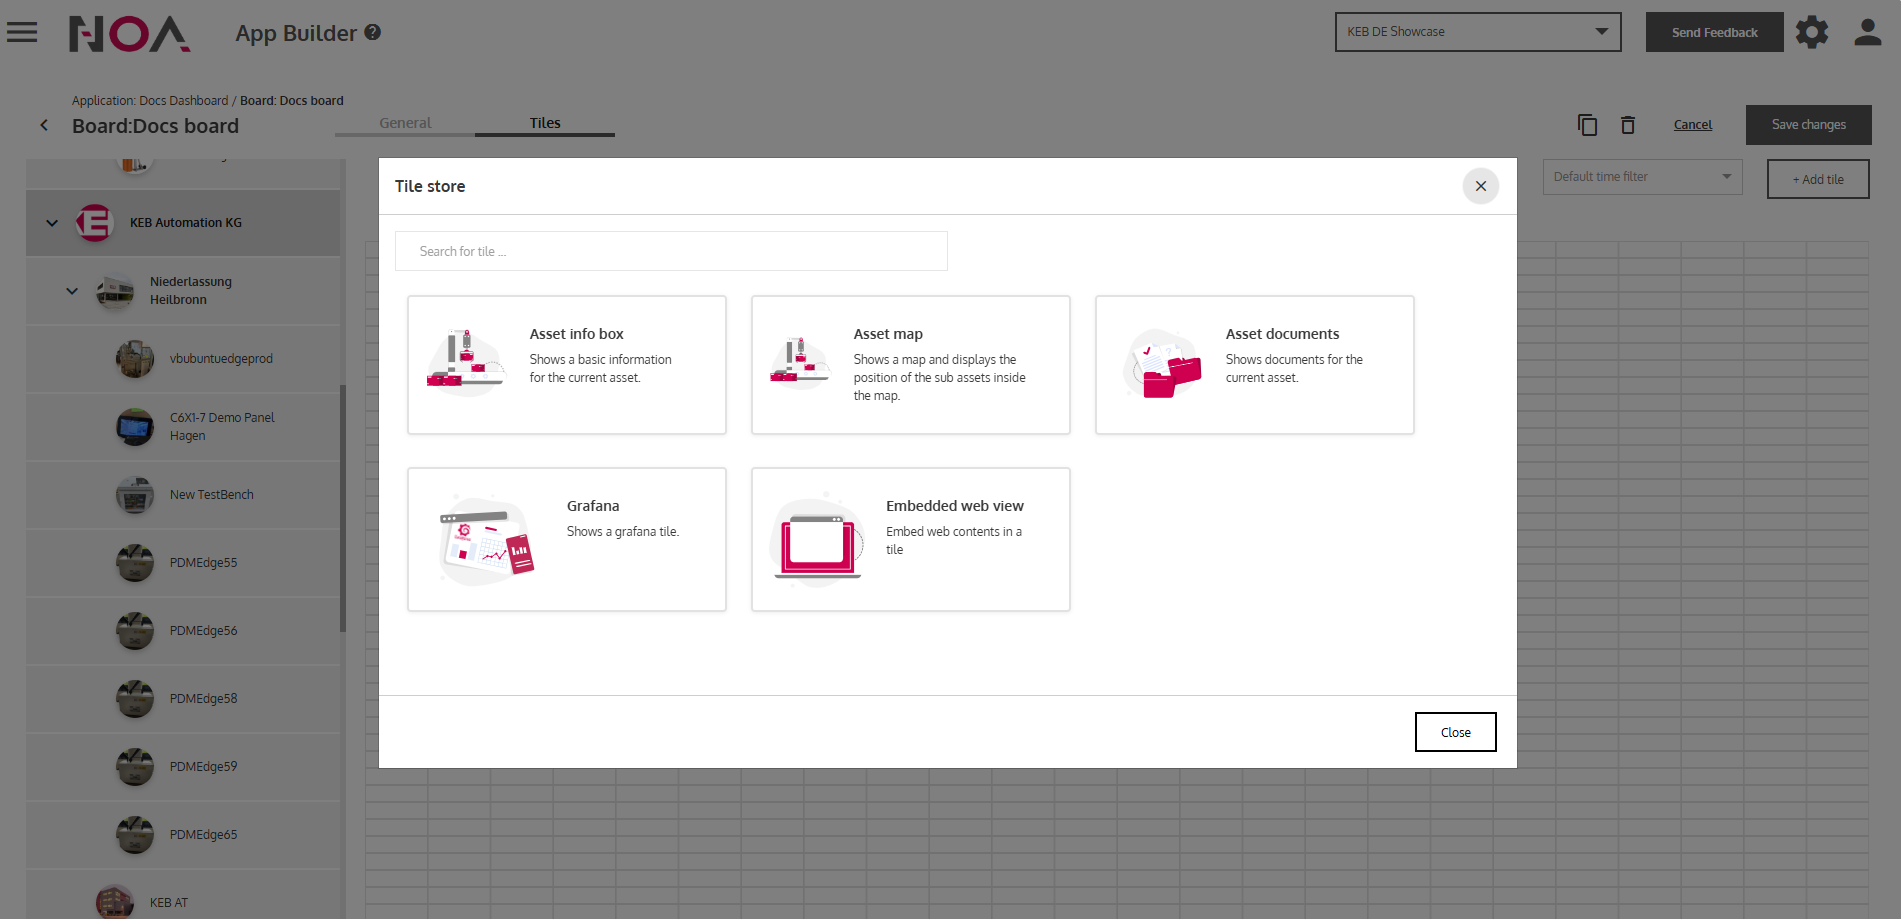
Task: Pick the Grafana tile
Action: pos(566,539)
